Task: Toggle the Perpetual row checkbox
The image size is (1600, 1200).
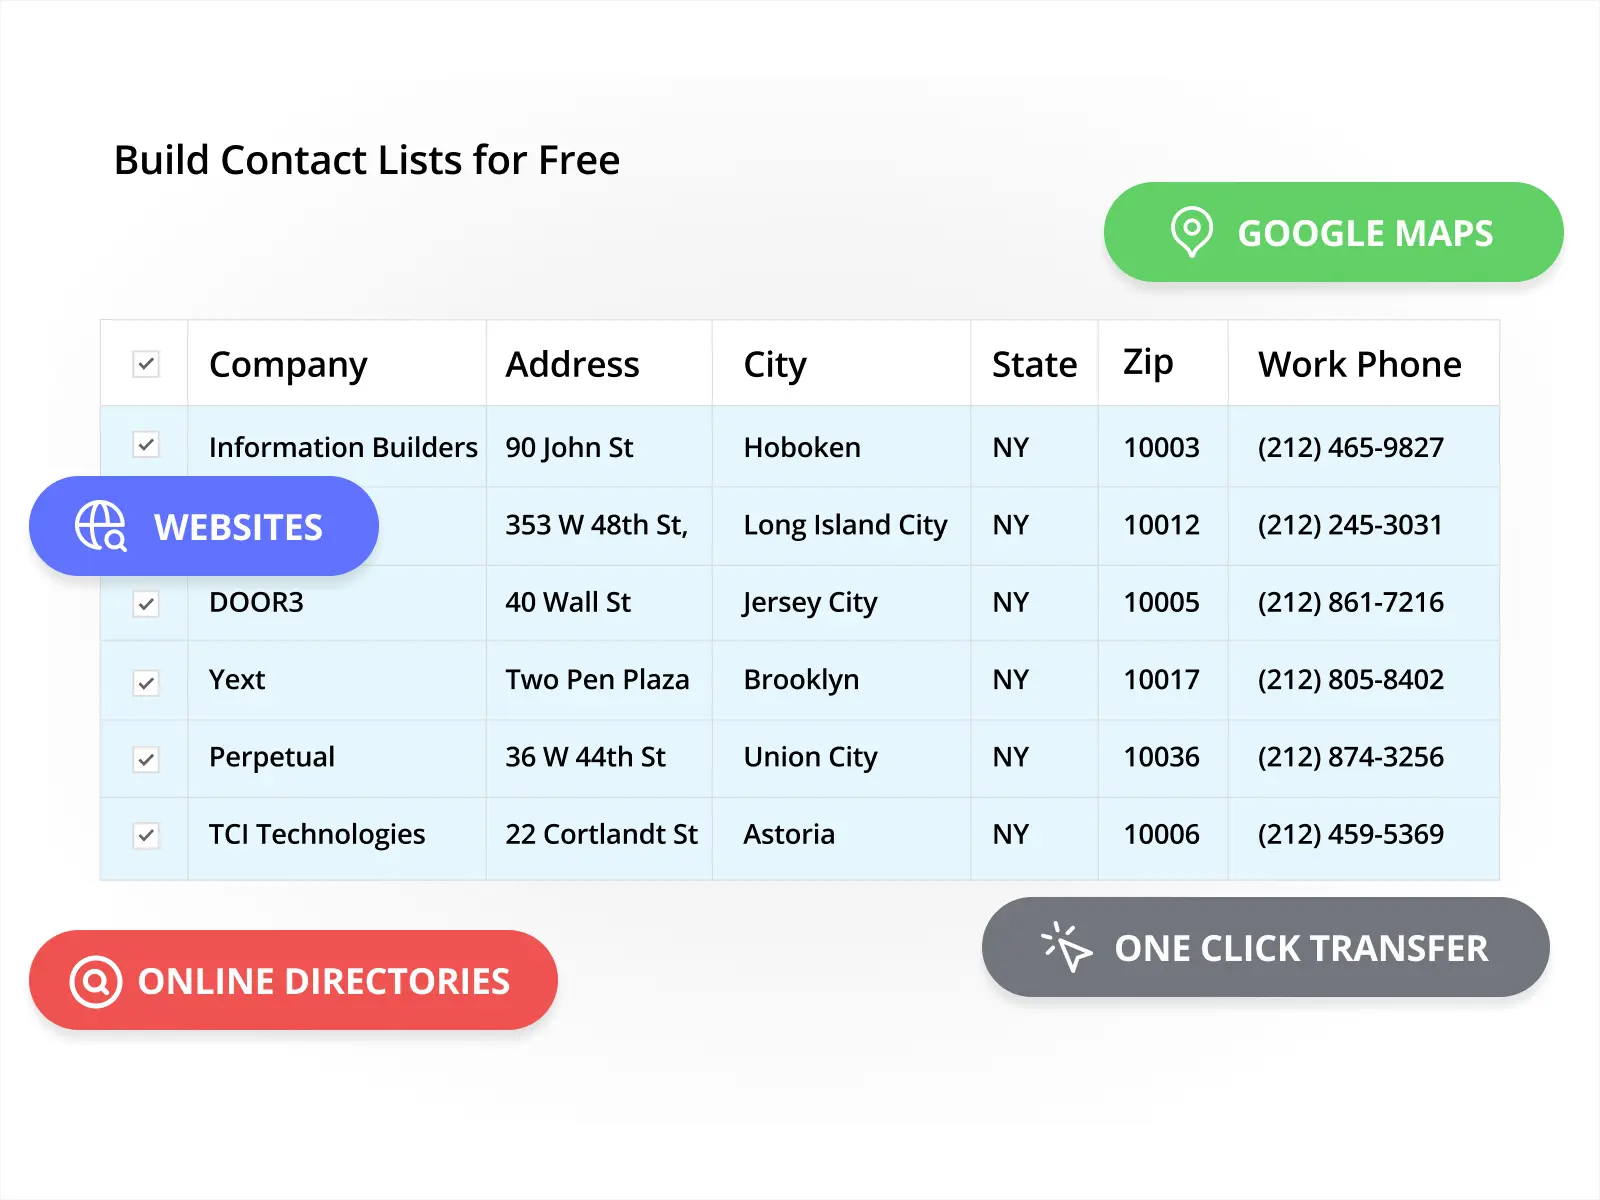Action: pos(146,760)
